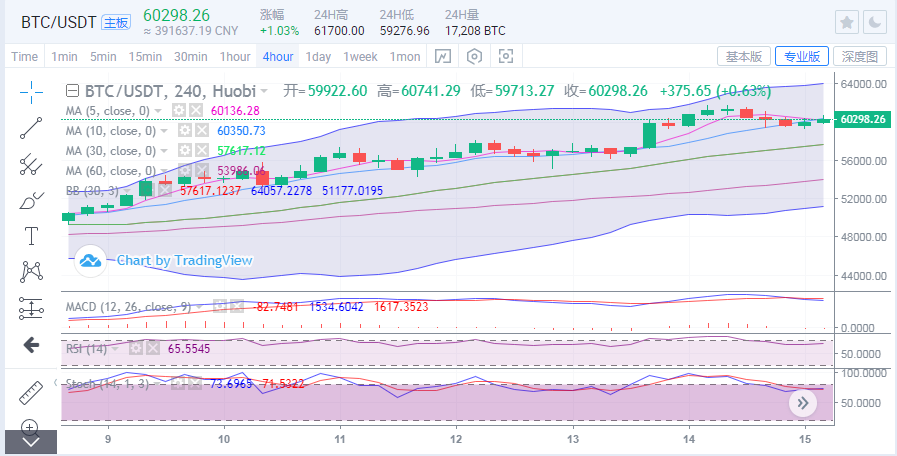Select the 4hour interval tab
The image size is (897, 456).
coord(278,57)
